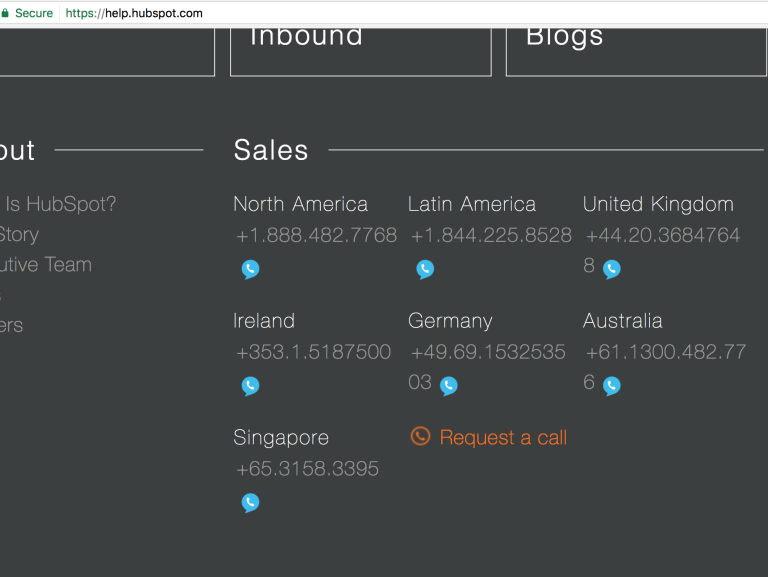Image resolution: width=768 pixels, height=577 pixels.
Task: Open the Request a call link
Action: click(503, 438)
